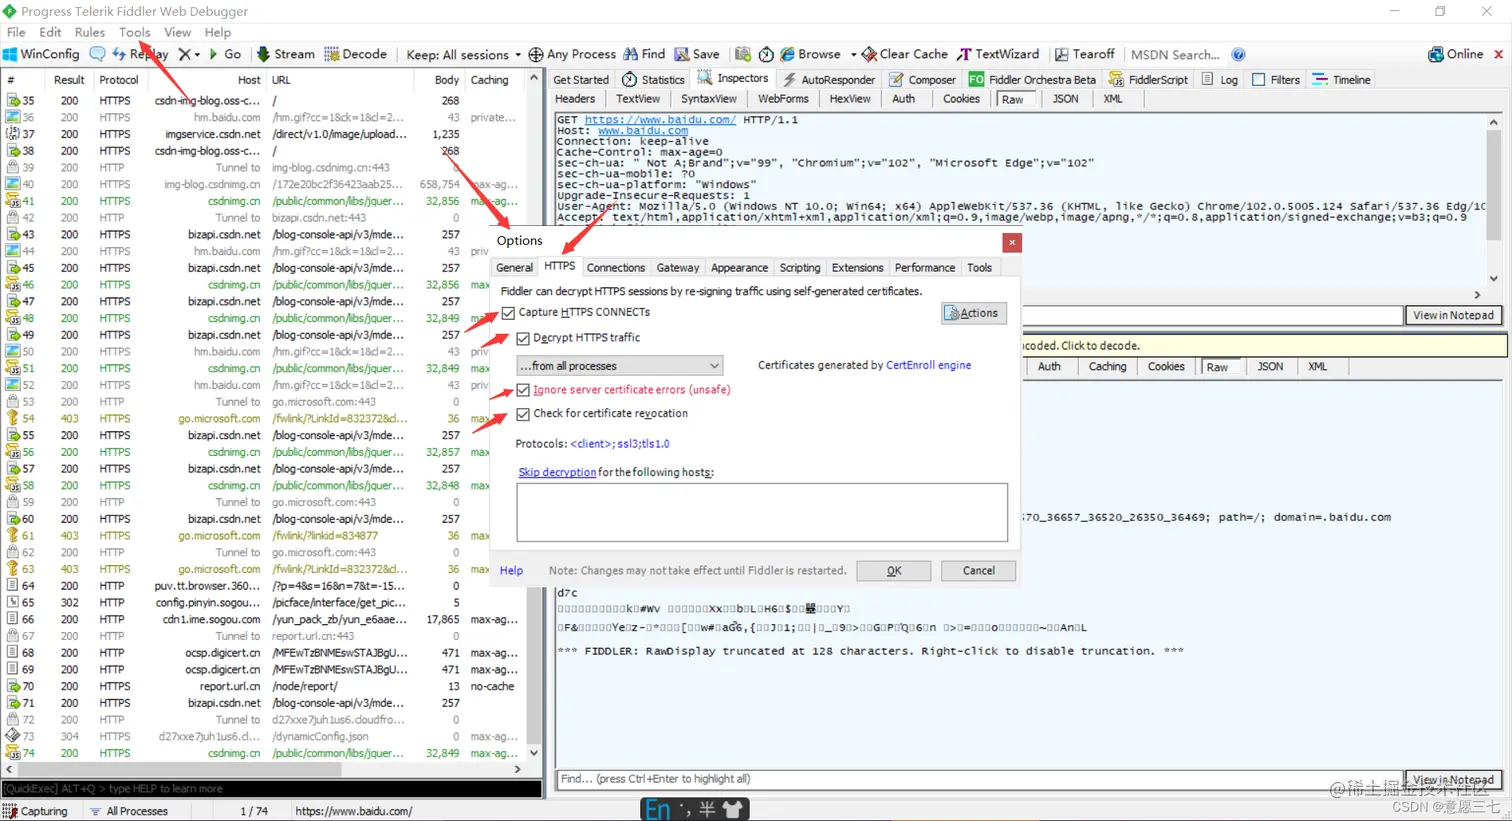This screenshot has width=1512, height=821.
Task: Click the Actions button in Options
Action: click(x=974, y=313)
